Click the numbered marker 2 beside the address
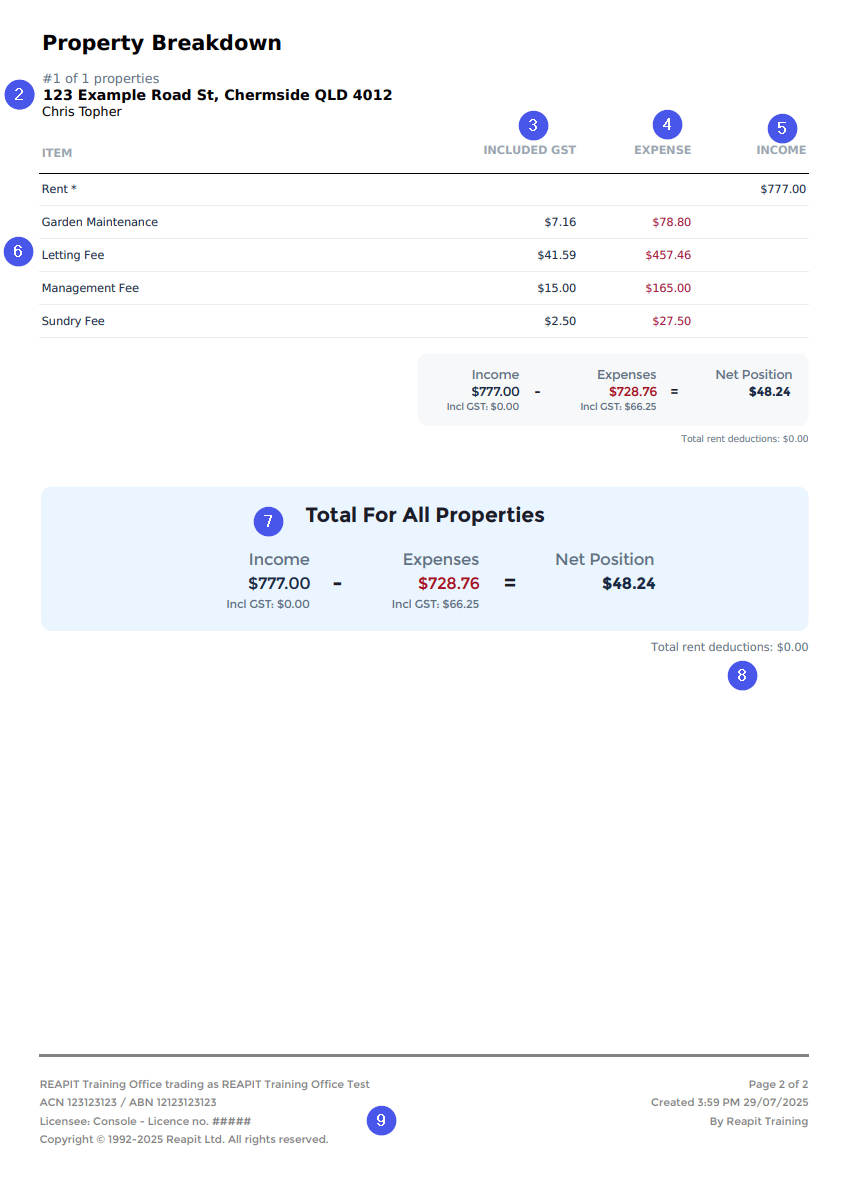 click(19, 95)
